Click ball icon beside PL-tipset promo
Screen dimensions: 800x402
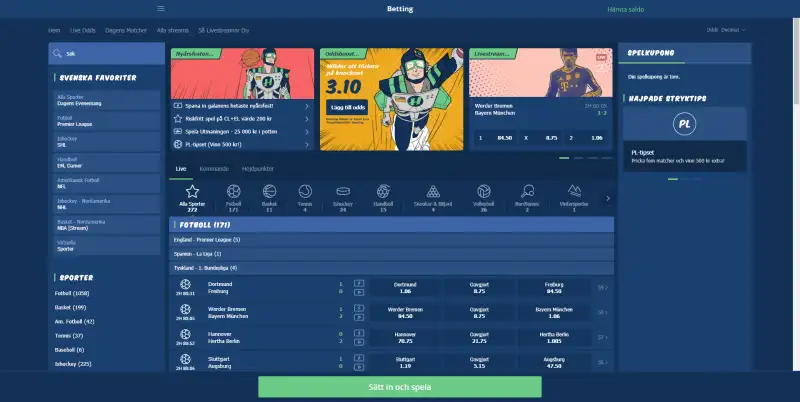178,144
